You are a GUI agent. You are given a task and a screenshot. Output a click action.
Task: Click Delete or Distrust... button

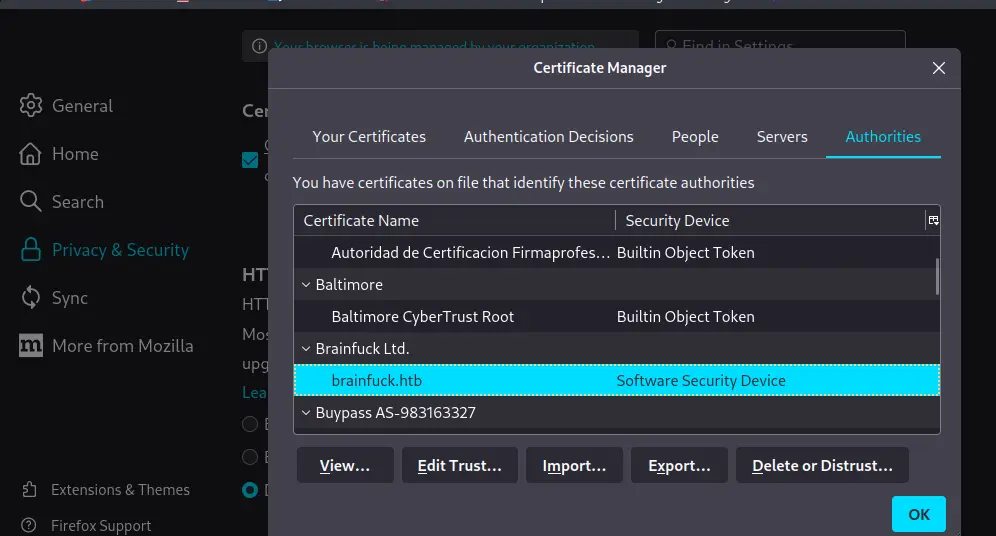(x=822, y=466)
